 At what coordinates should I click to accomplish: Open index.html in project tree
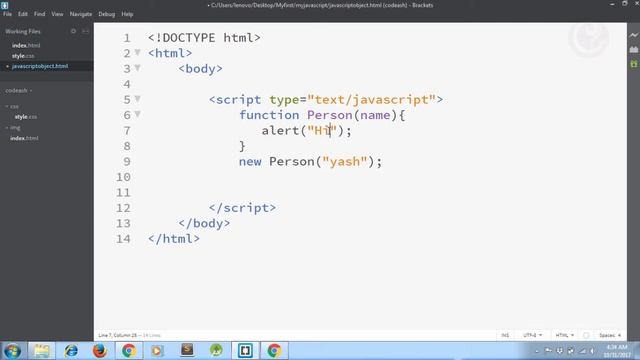tap(24, 138)
